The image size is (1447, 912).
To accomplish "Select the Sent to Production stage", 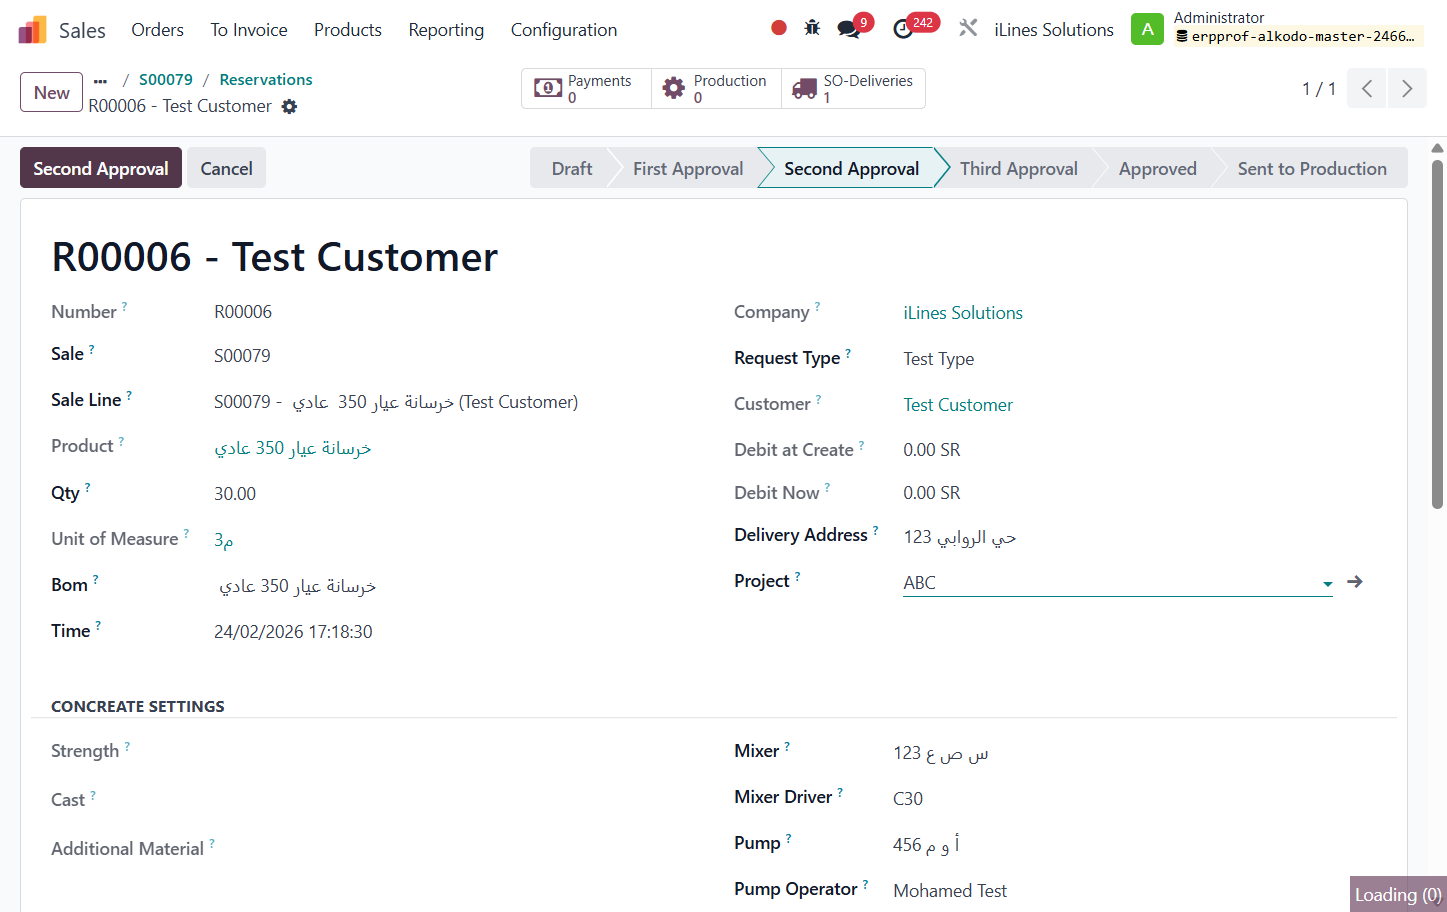I will click(x=1312, y=168).
